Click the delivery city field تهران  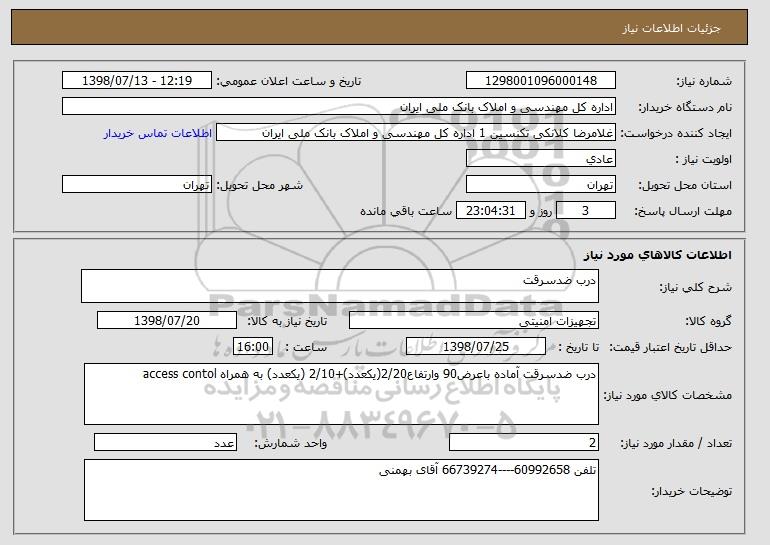pos(137,185)
